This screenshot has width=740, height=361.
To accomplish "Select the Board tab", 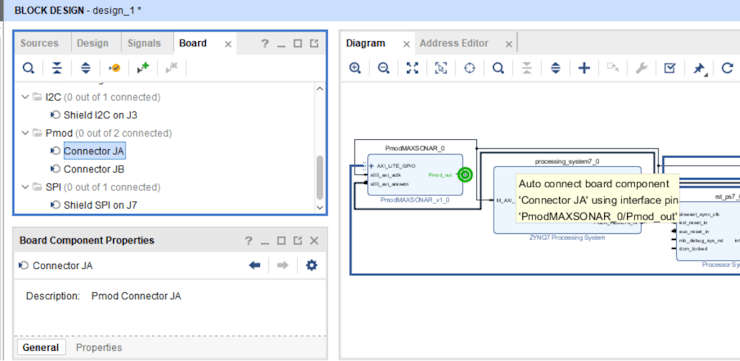I will pyautogui.click(x=193, y=43).
